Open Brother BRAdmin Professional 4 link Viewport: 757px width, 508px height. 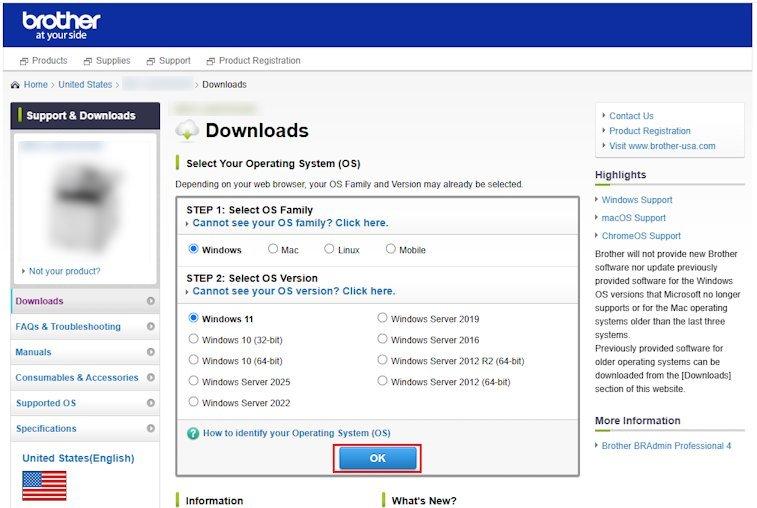pos(666,446)
